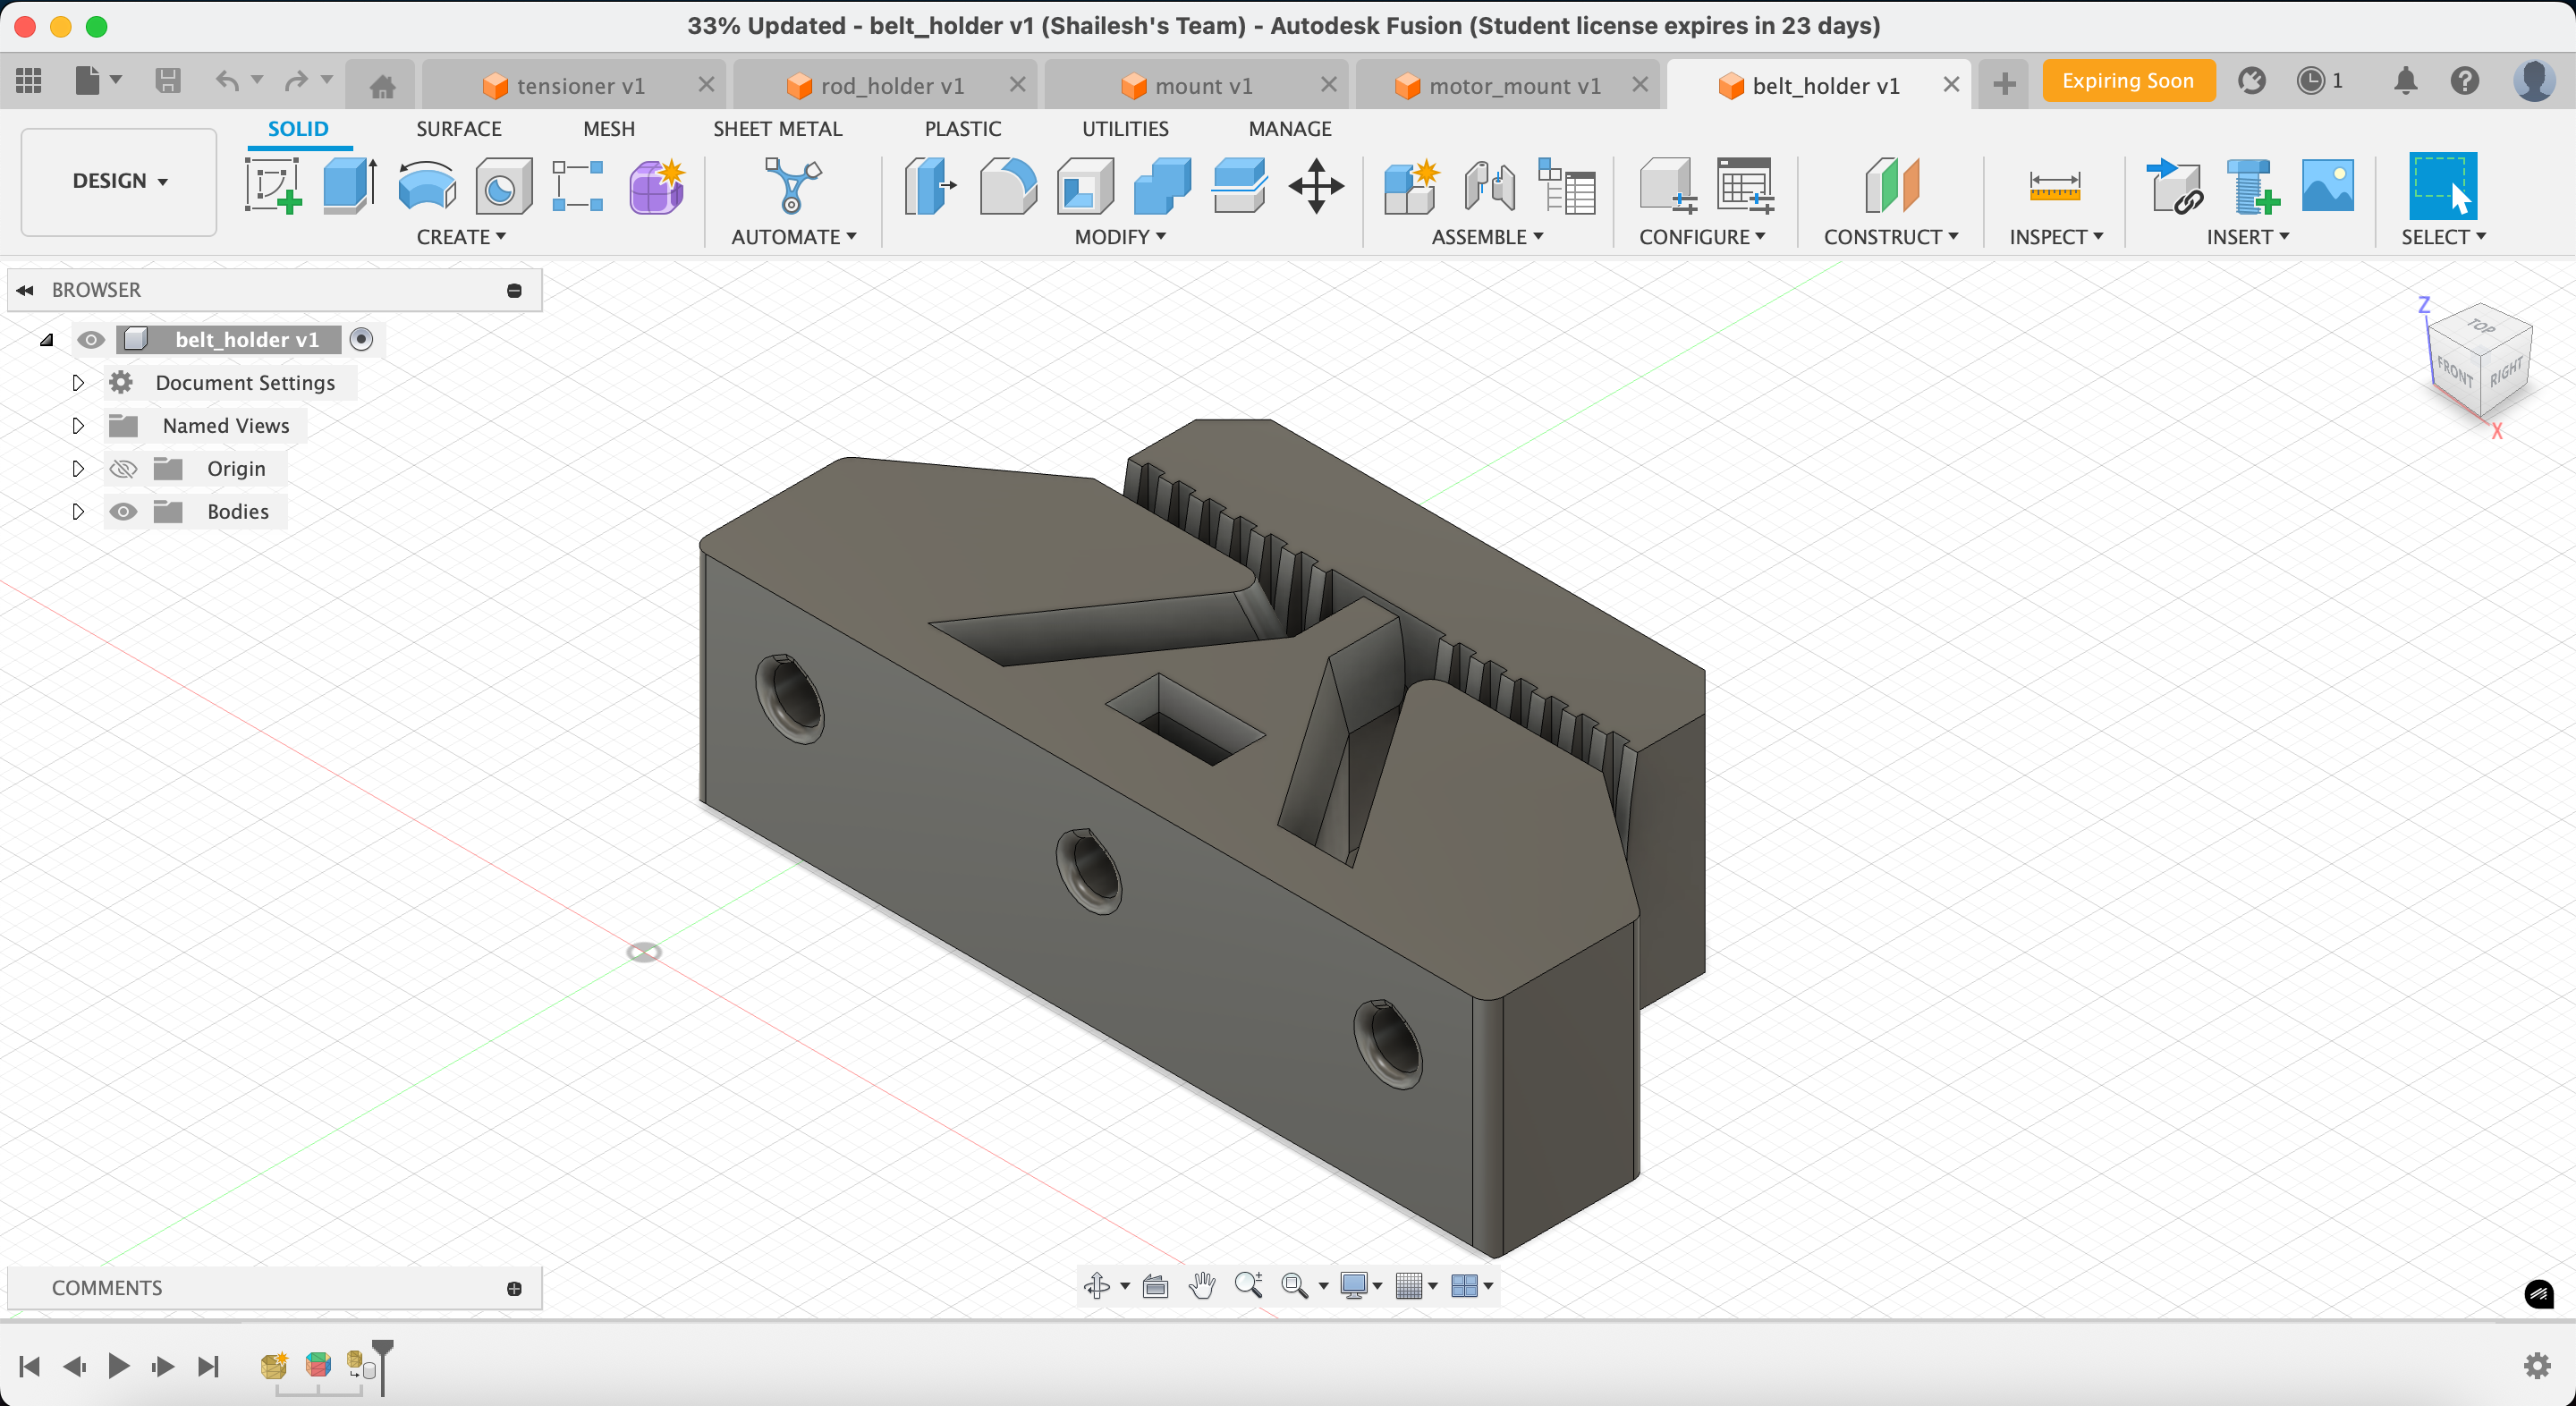
Task: Expand the Document Settings node
Action: tap(78, 383)
